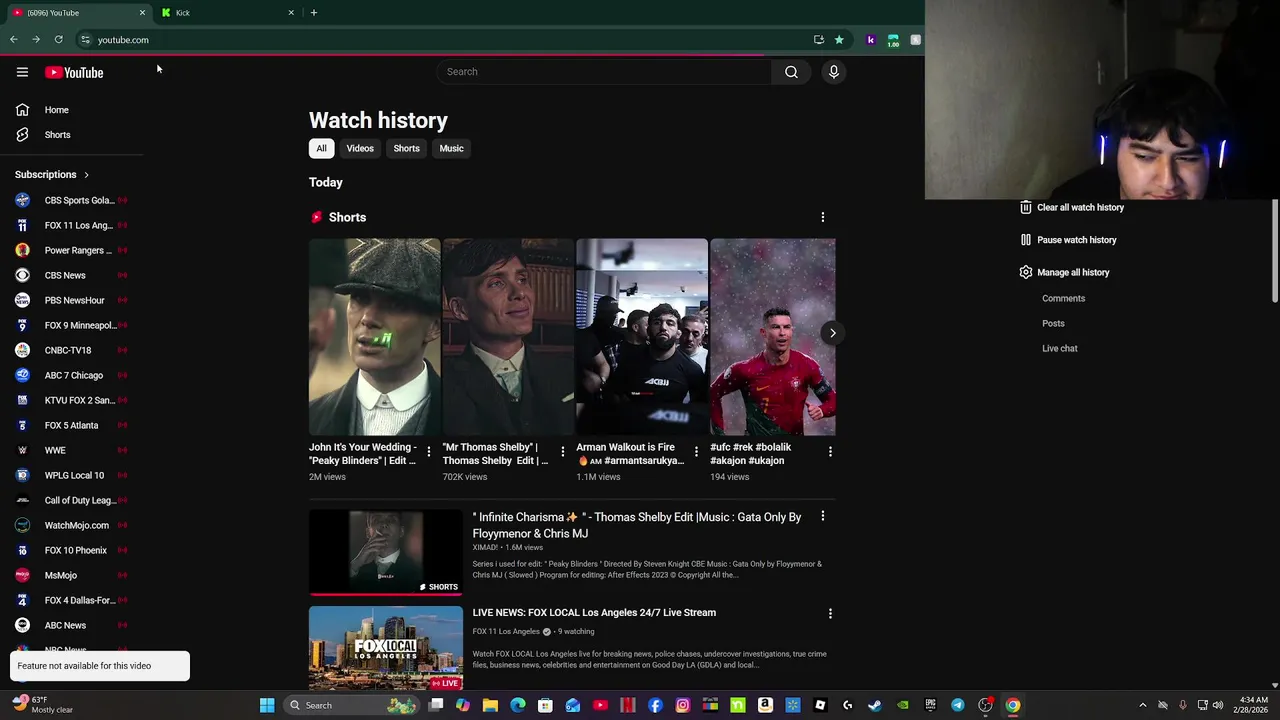Open Telegram from the taskbar
Screen dimensions: 1280x720
pos(958,705)
